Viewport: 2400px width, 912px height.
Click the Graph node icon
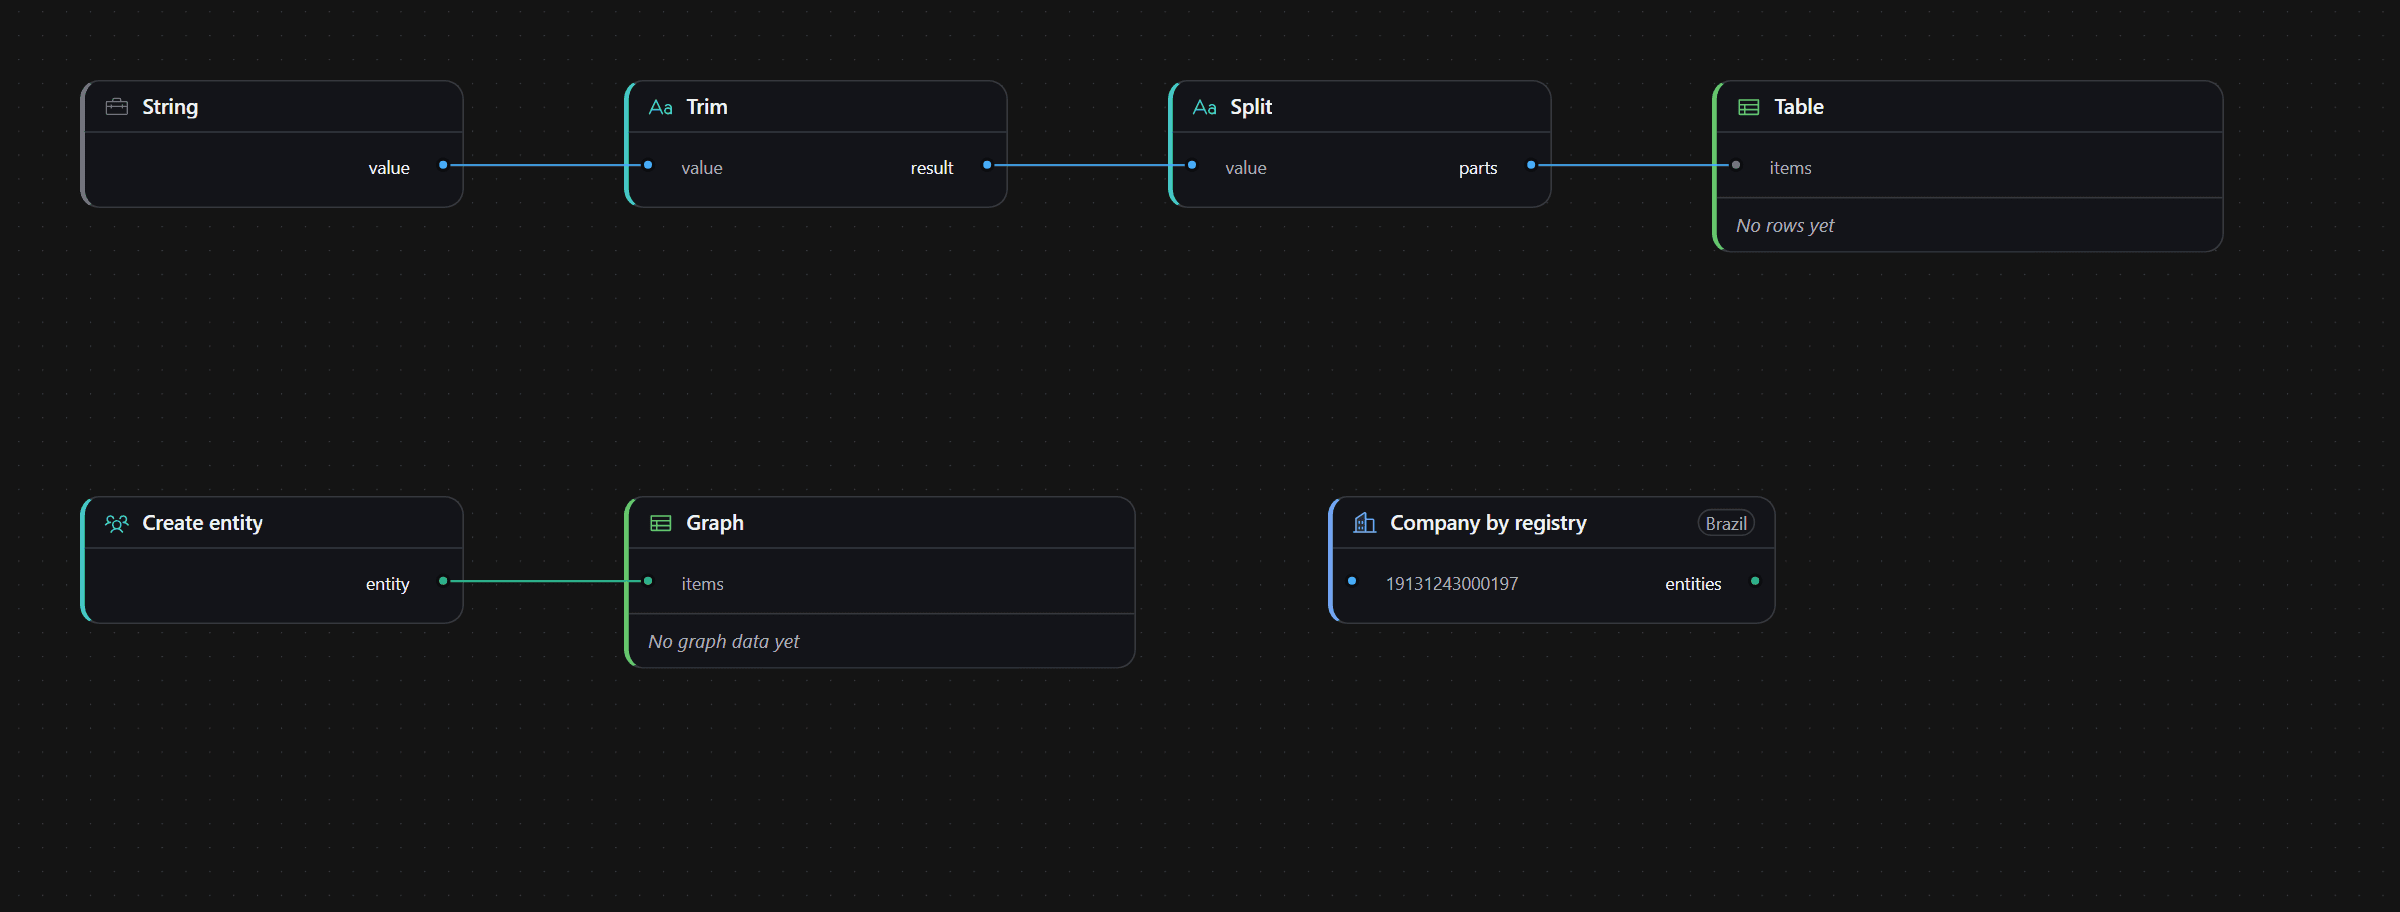click(661, 523)
